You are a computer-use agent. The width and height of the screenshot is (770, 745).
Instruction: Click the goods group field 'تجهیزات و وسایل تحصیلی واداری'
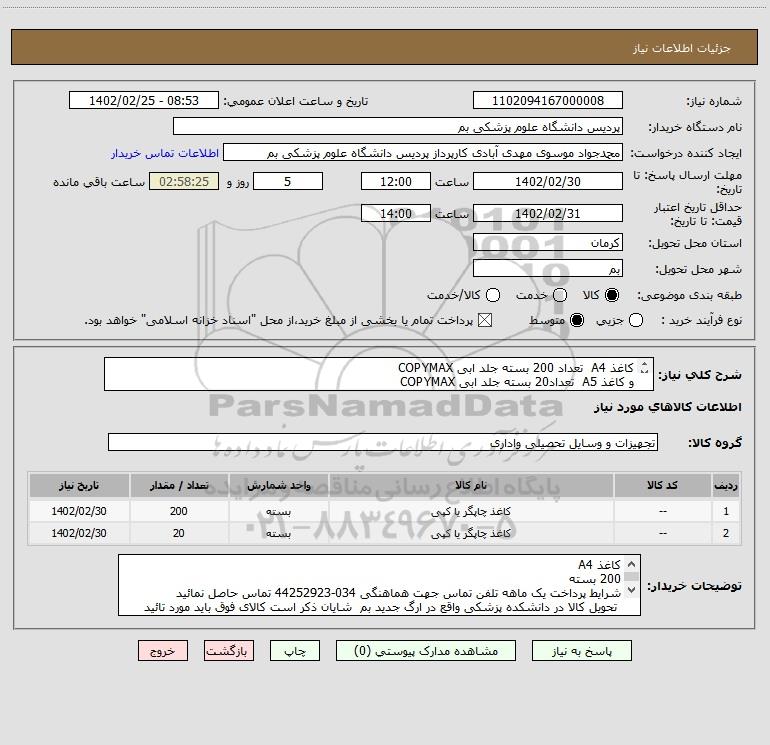[x=383, y=442]
